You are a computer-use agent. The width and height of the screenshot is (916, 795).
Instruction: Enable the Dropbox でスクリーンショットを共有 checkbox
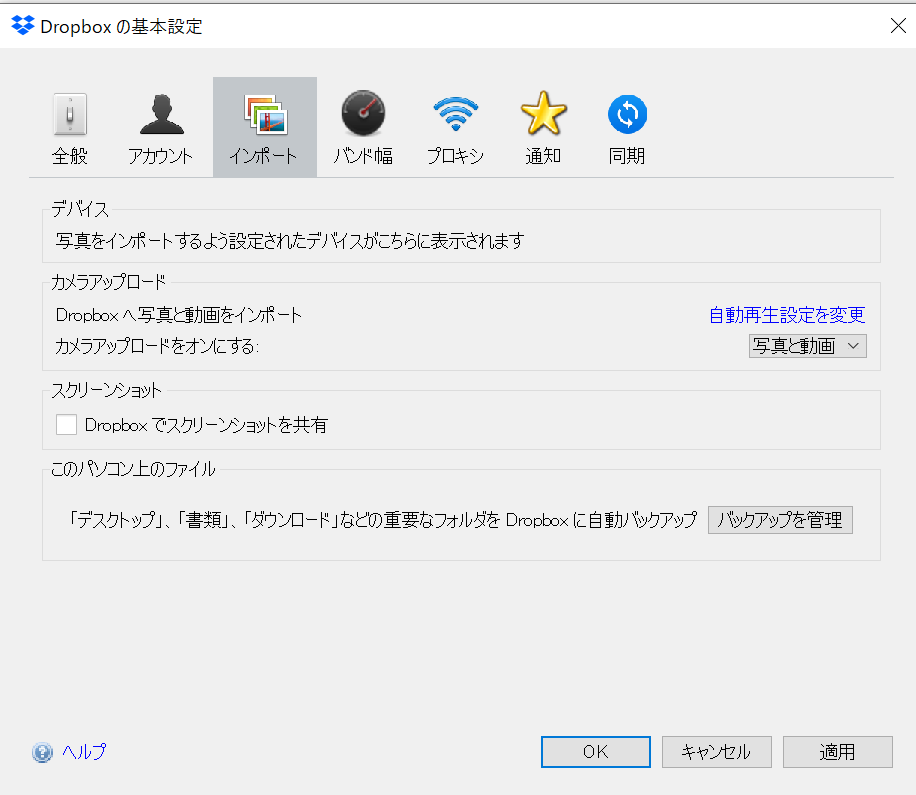pos(67,425)
